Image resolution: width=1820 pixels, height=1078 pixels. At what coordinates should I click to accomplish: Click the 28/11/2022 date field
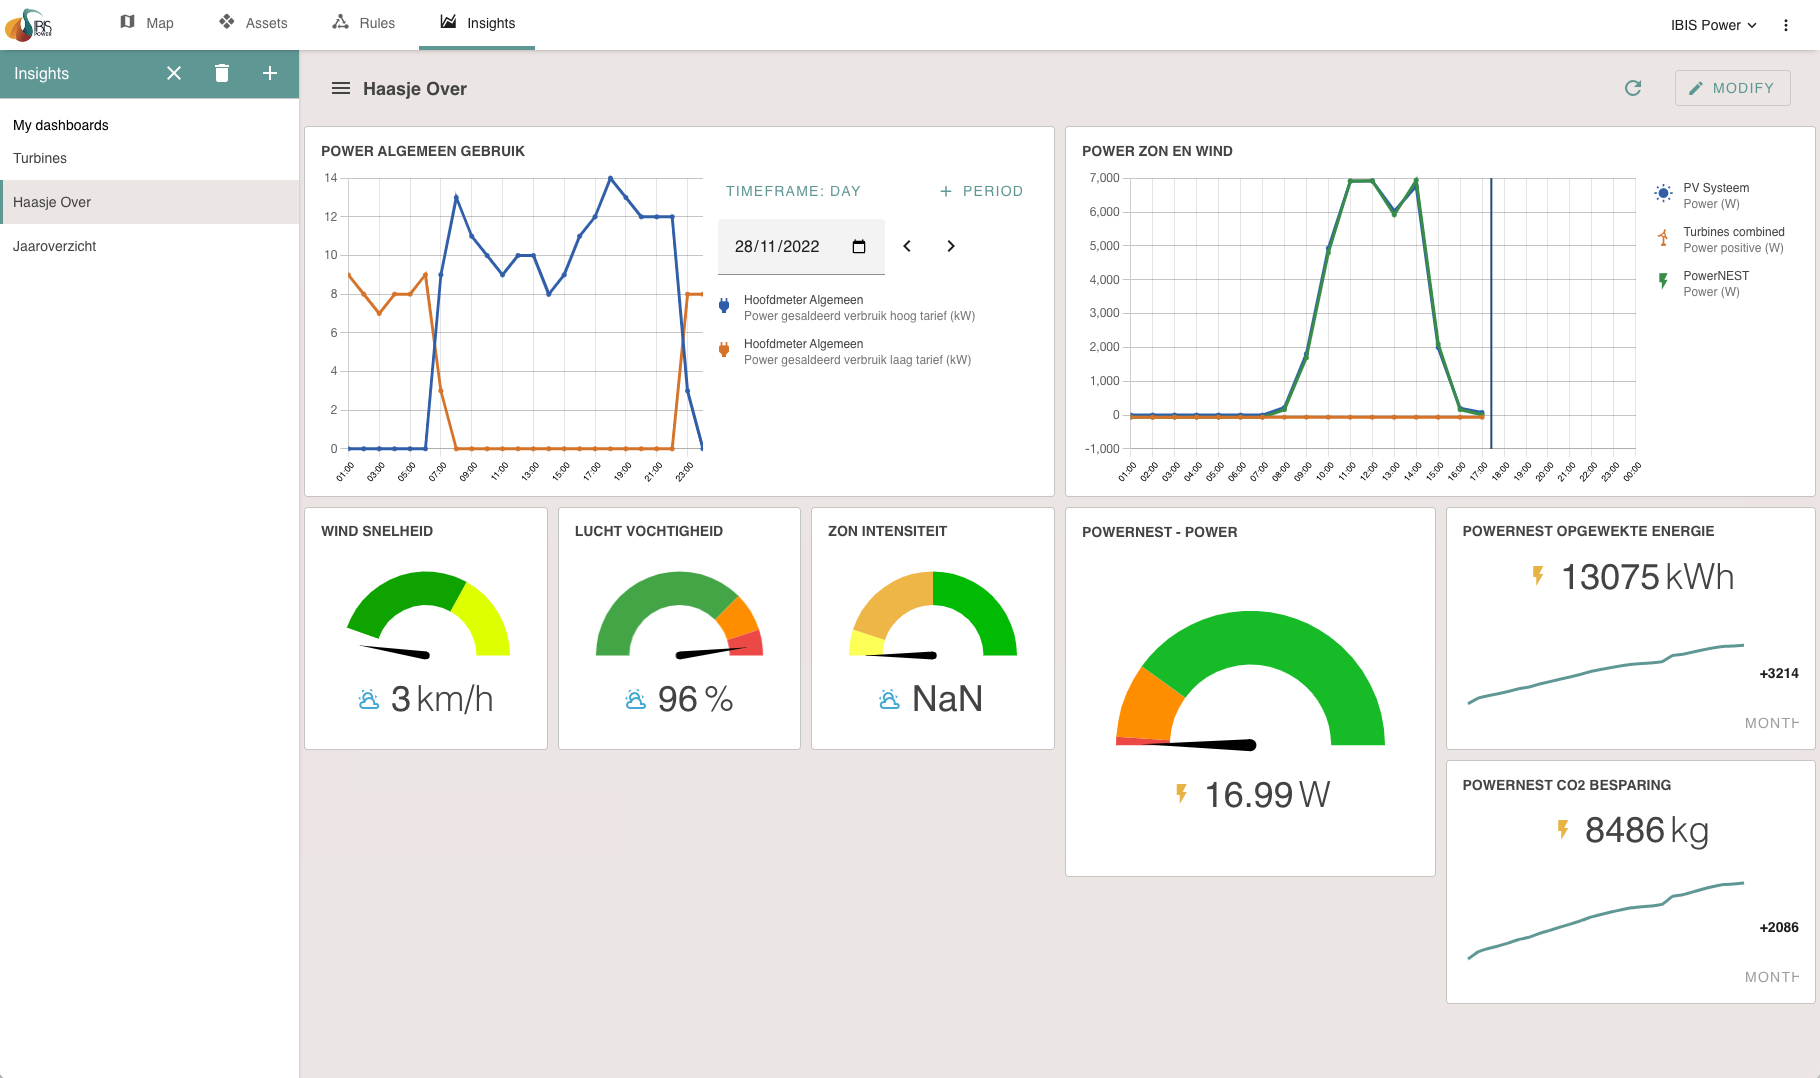click(x=801, y=246)
